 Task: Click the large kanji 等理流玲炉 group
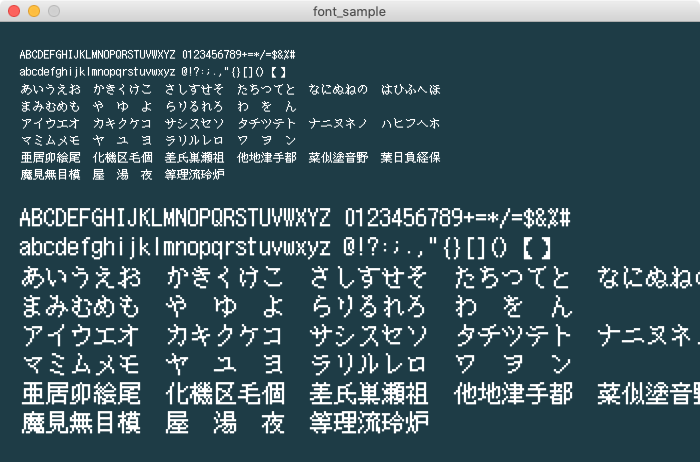pyautogui.click(x=369, y=421)
